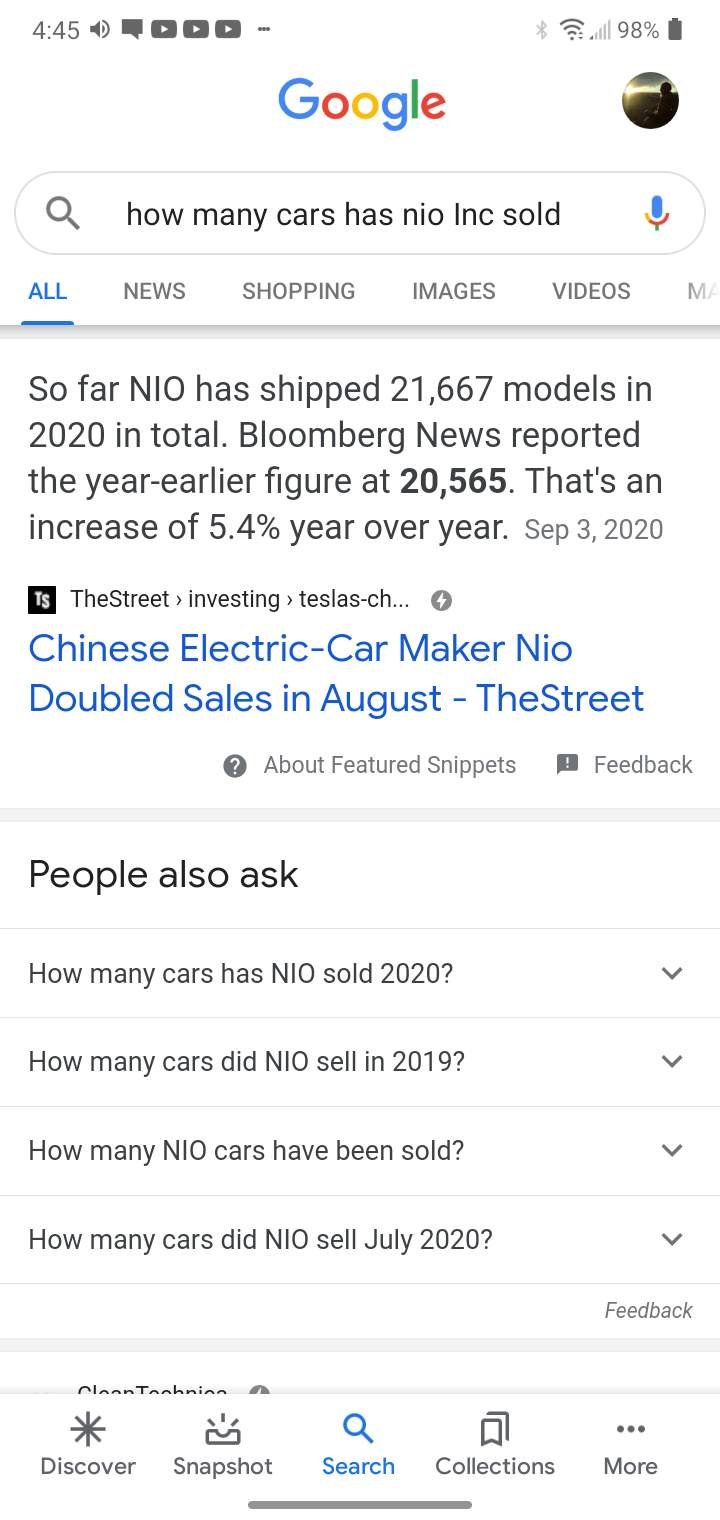Tap the question mark About Featured Snippets icon
720x1520 pixels.
[235, 766]
